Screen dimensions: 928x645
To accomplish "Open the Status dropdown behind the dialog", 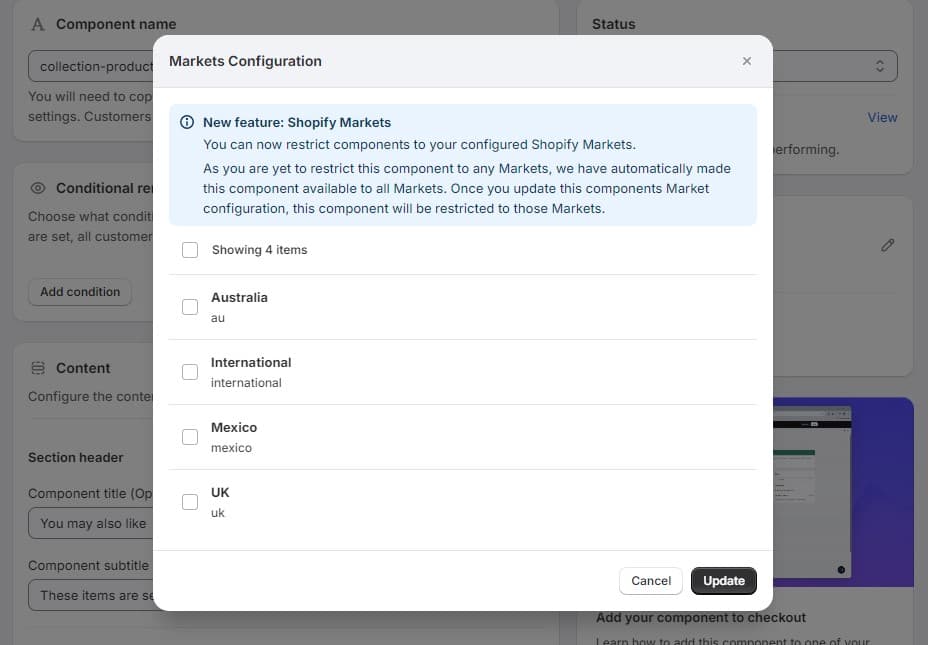I will tap(835, 66).
